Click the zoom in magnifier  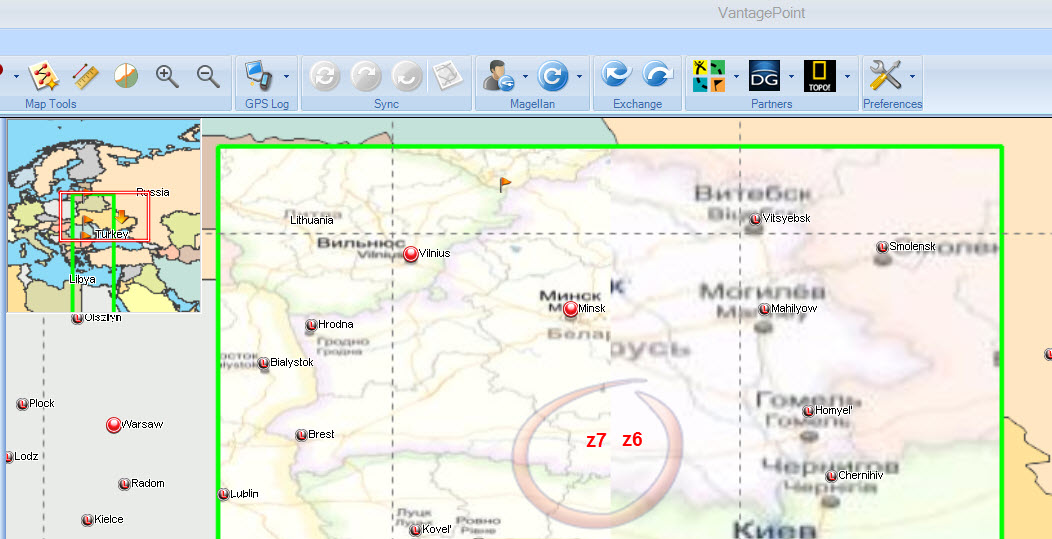point(167,76)
